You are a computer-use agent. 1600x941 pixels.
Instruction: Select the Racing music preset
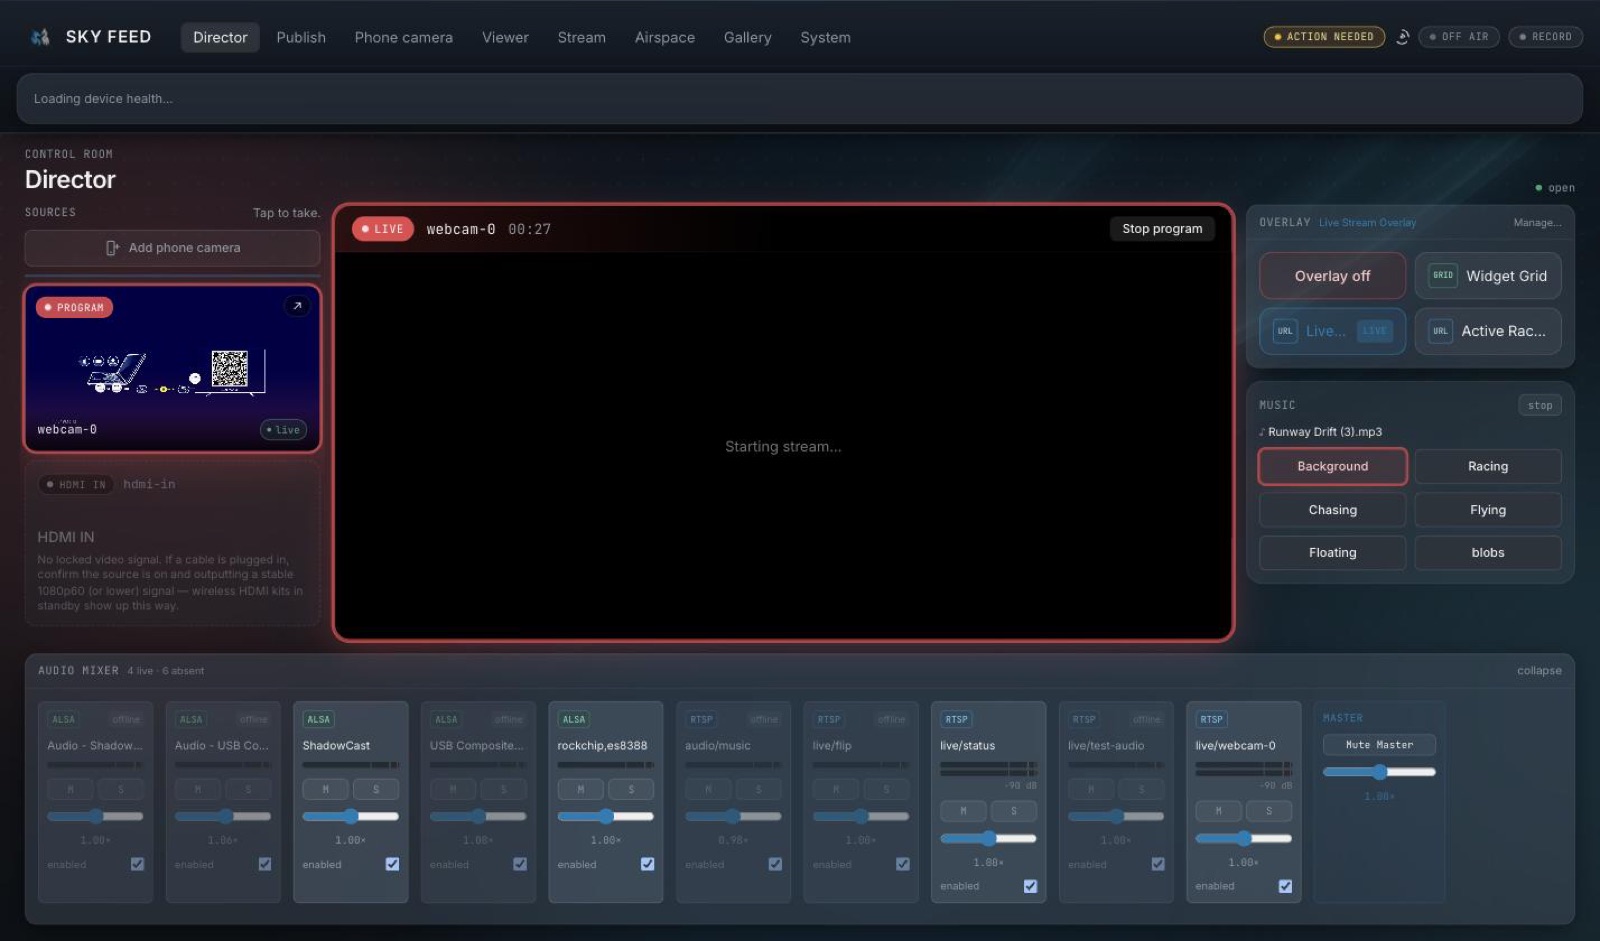tap(1488, 466)
